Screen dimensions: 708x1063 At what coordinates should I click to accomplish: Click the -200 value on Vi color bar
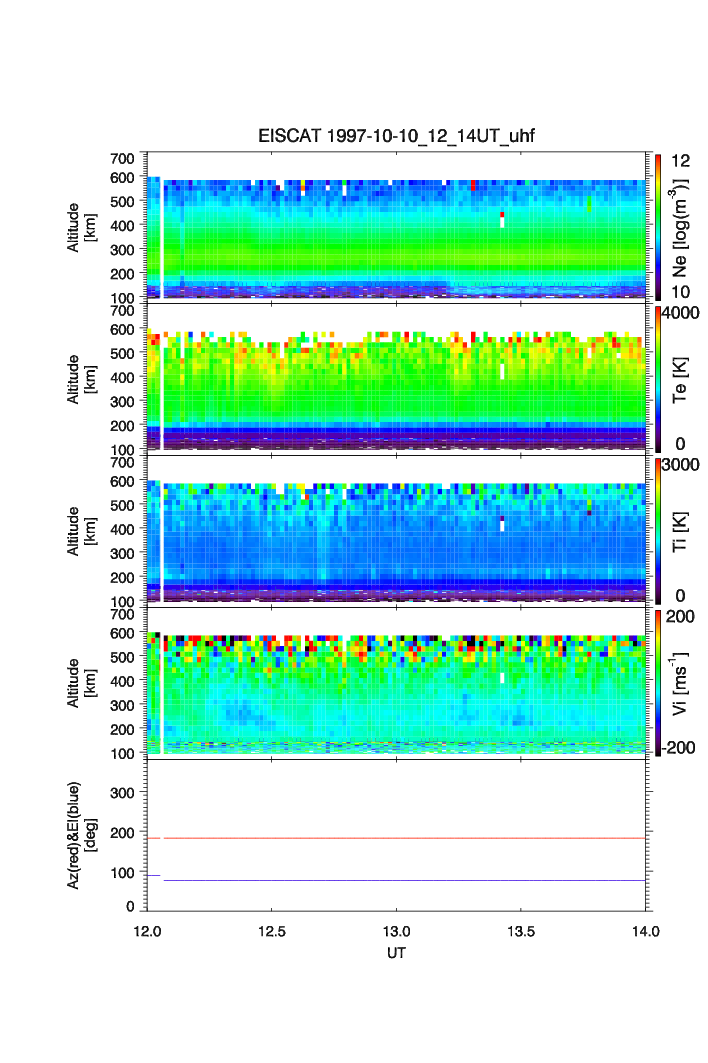coord(677,748)
